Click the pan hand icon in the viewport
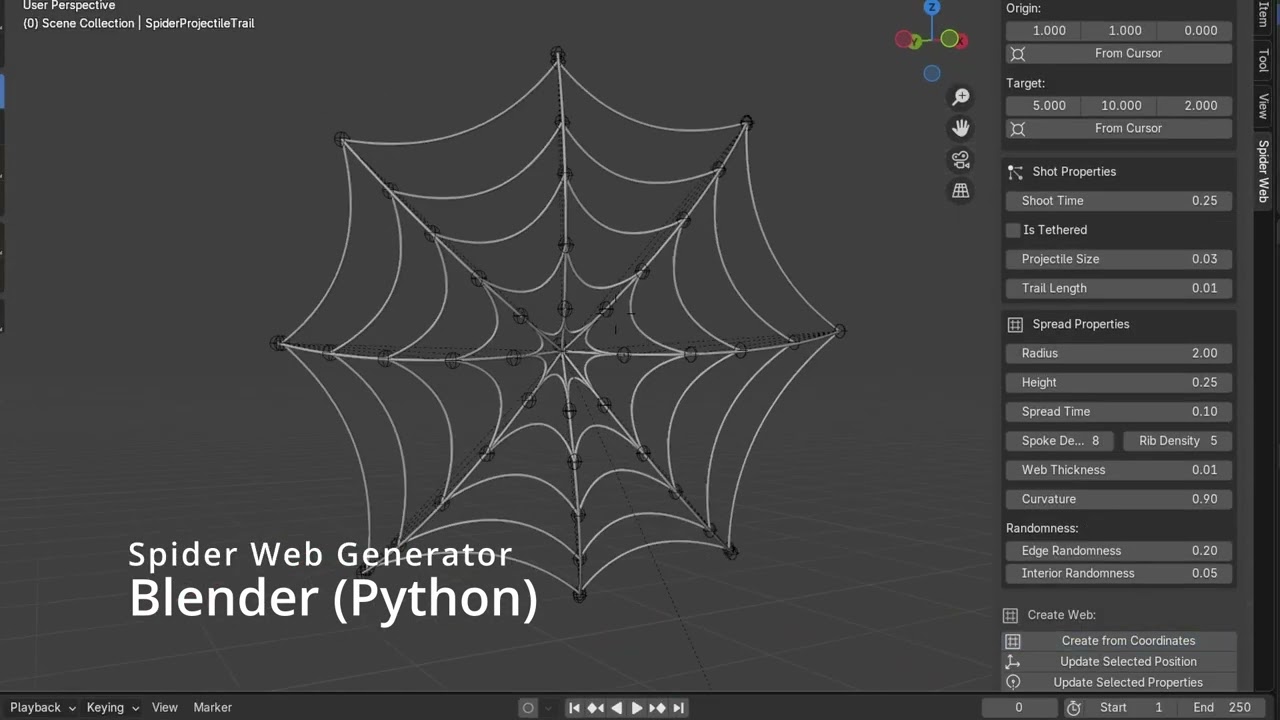This screenshot has height=720, width=1280. [961, 128]
